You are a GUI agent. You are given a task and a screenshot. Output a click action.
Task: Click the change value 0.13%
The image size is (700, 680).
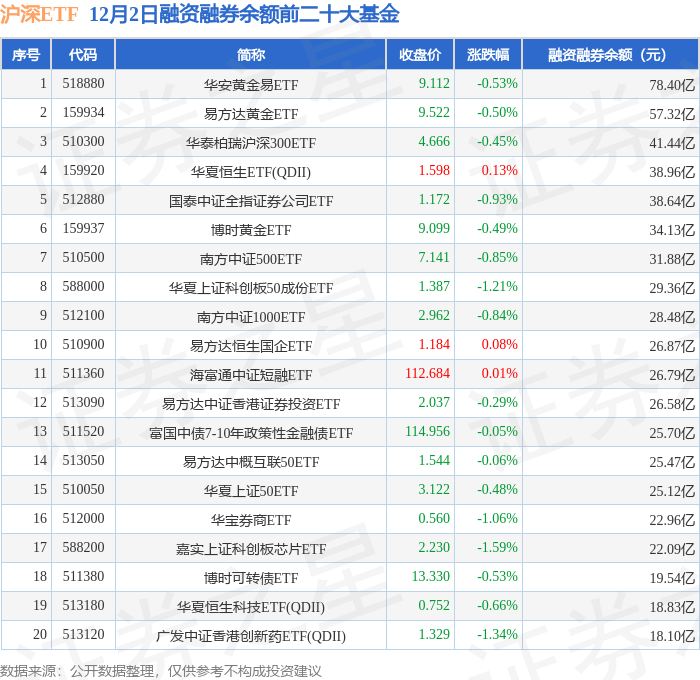499,171
